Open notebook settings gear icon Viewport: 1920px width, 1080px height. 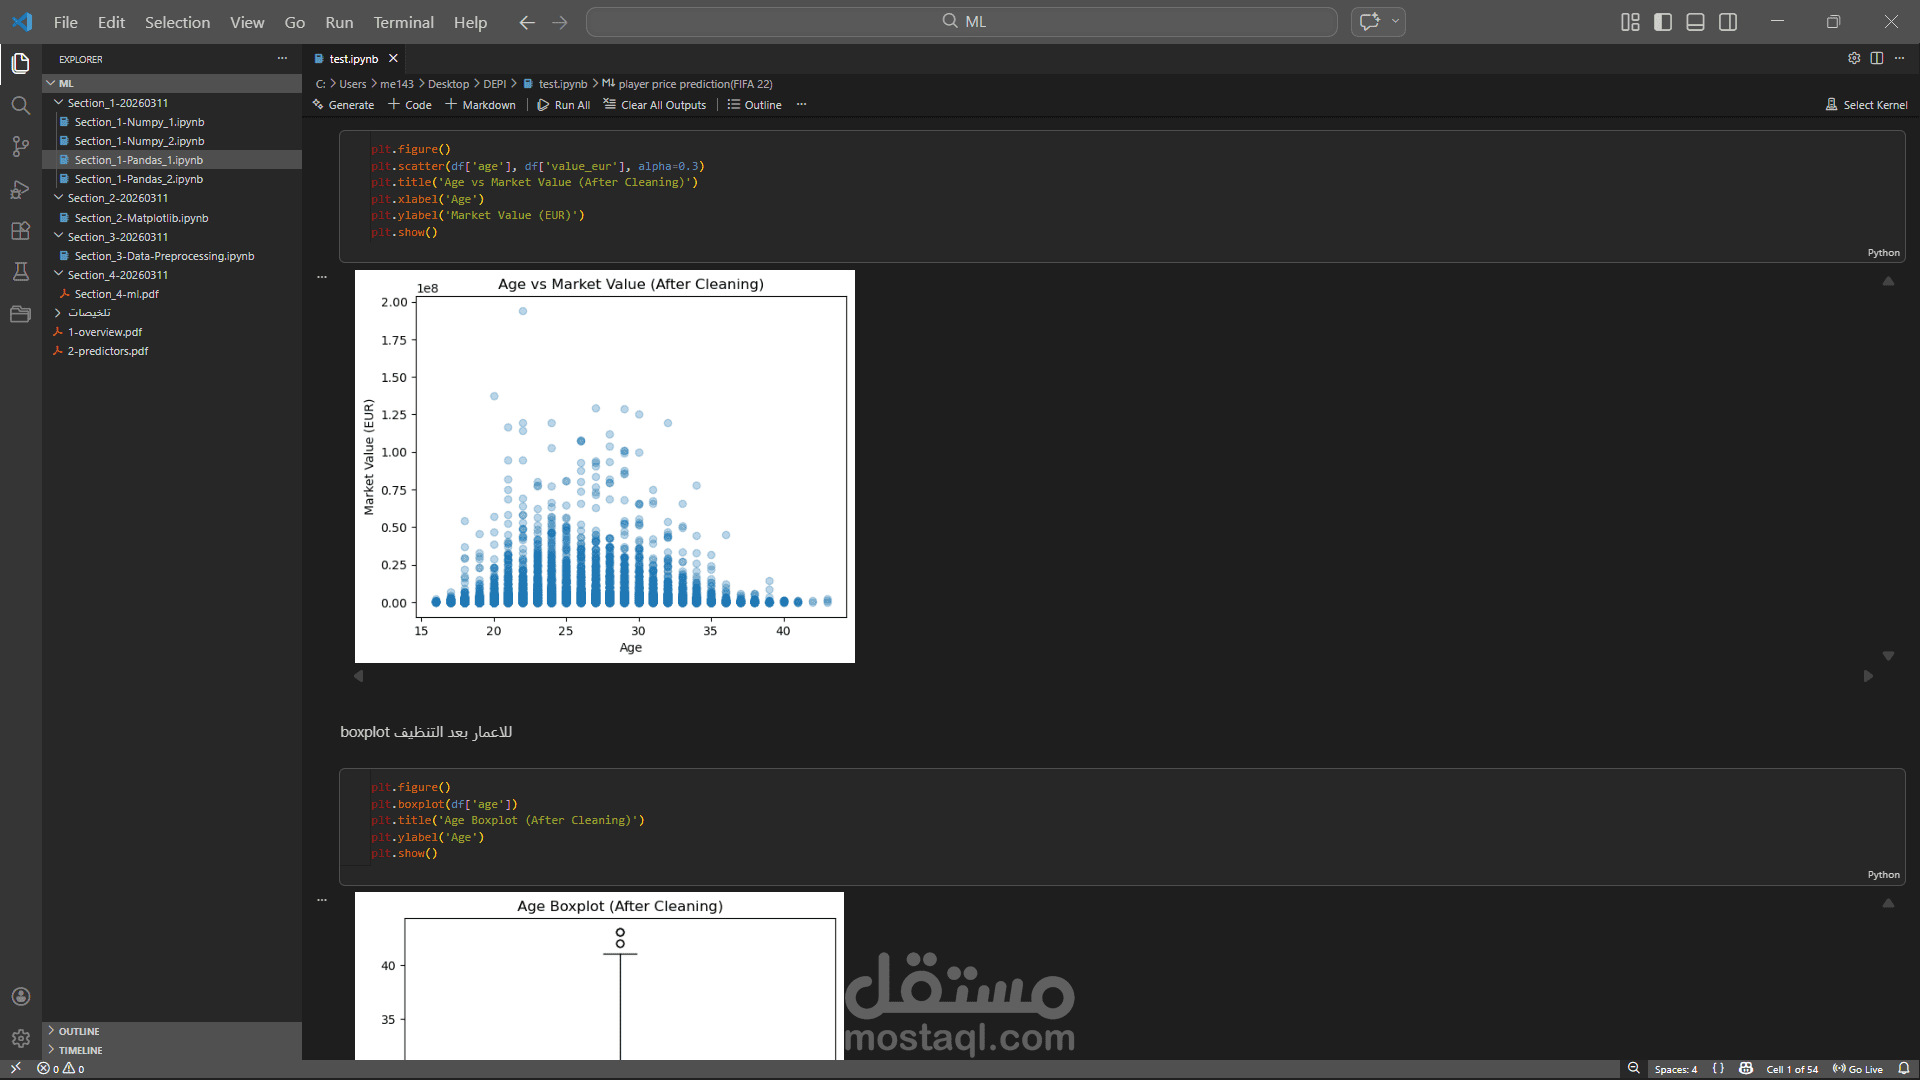[1854, 58]
